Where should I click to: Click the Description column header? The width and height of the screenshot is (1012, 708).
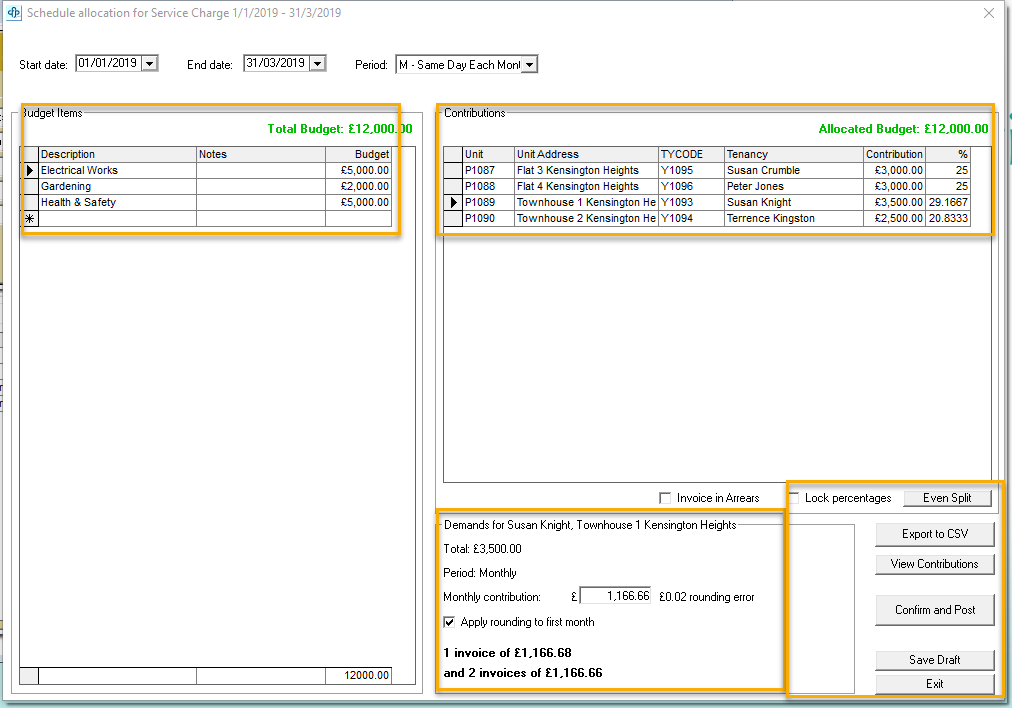[117, 154]
